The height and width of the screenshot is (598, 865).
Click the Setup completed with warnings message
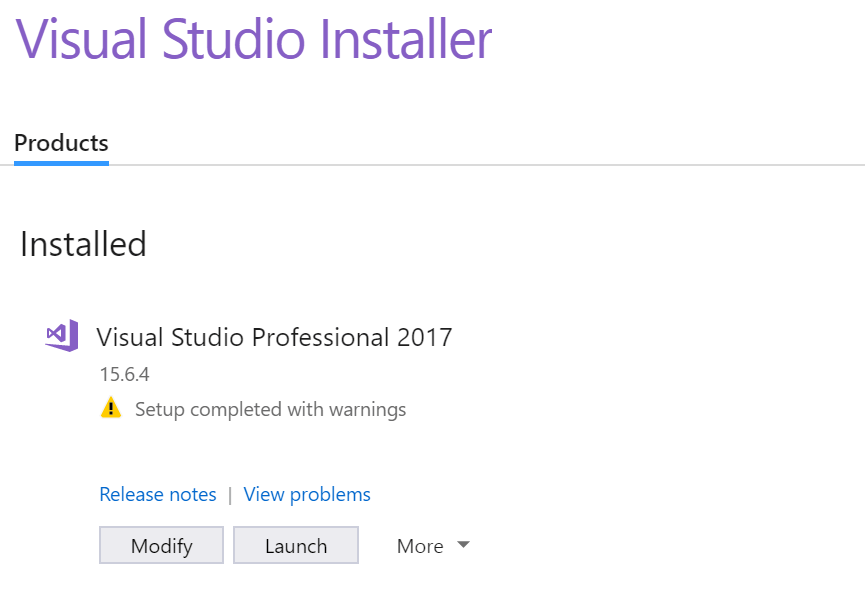coord(270,409)
